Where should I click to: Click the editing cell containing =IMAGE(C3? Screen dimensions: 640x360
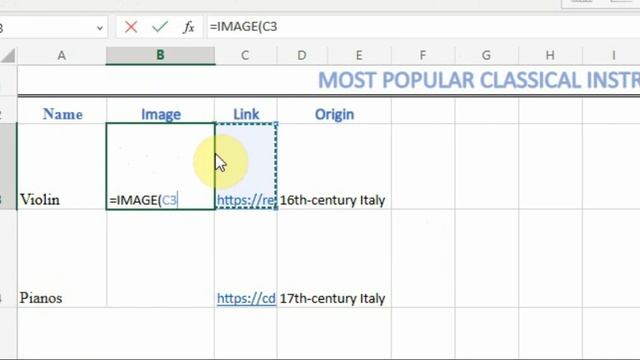pos(160,167)
